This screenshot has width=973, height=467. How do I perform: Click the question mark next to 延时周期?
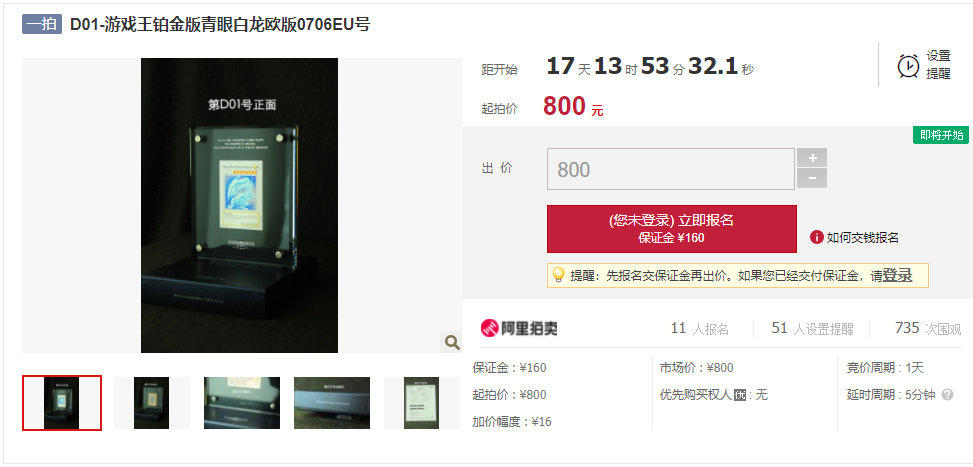pyautogui.click(x=947, y=394)
